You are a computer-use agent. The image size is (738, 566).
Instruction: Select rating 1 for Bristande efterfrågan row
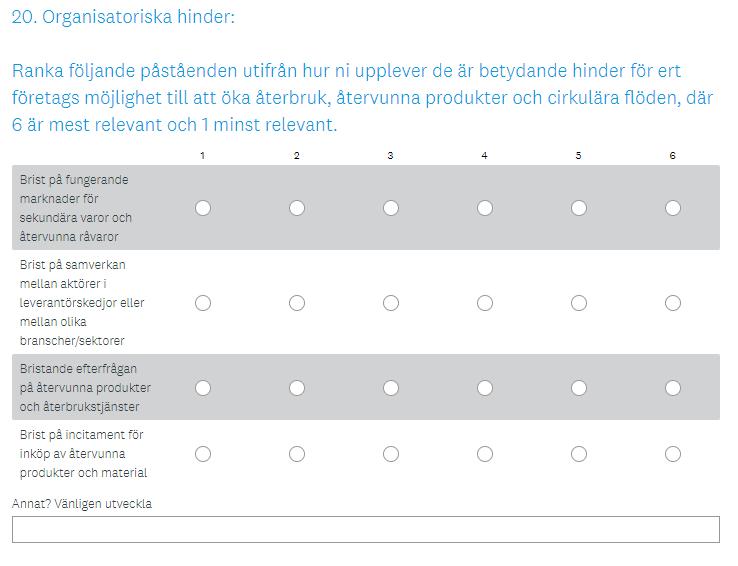[203, 388]
